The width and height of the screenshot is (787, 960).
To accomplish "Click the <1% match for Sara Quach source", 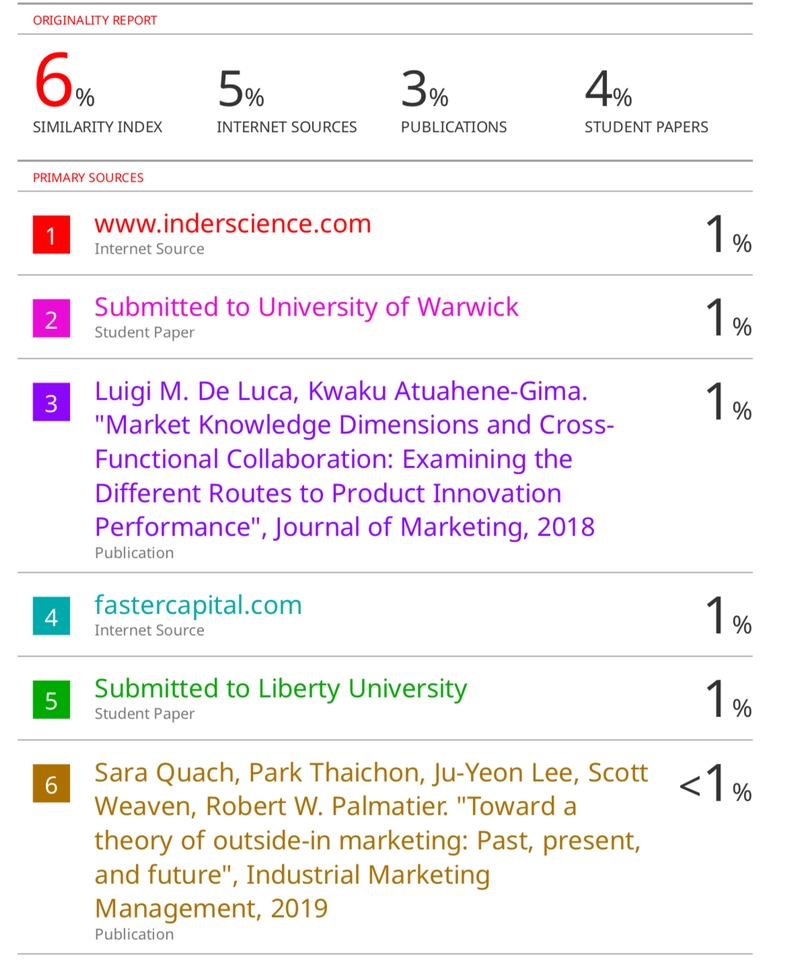I will 715,786.
